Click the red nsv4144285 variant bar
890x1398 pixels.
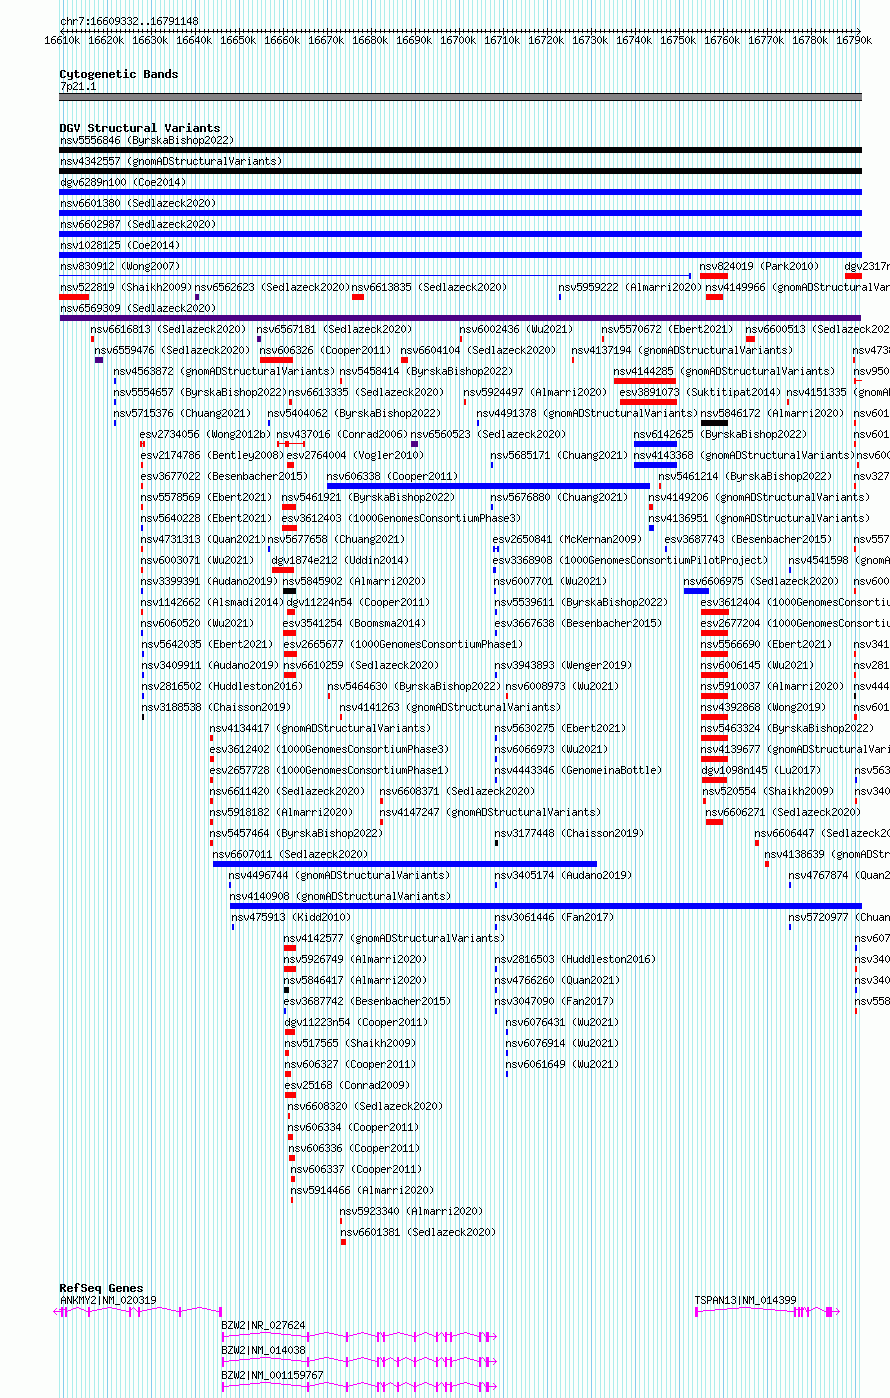point(644,381)
